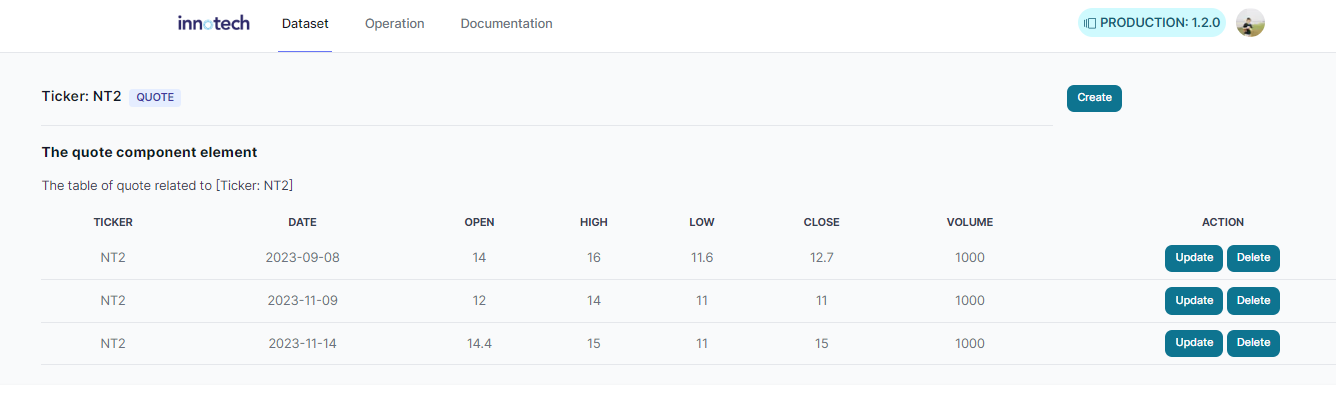Screen dimensions: 1336x416
Task: Click the CLOSE column header
Action: pos(821,222)
